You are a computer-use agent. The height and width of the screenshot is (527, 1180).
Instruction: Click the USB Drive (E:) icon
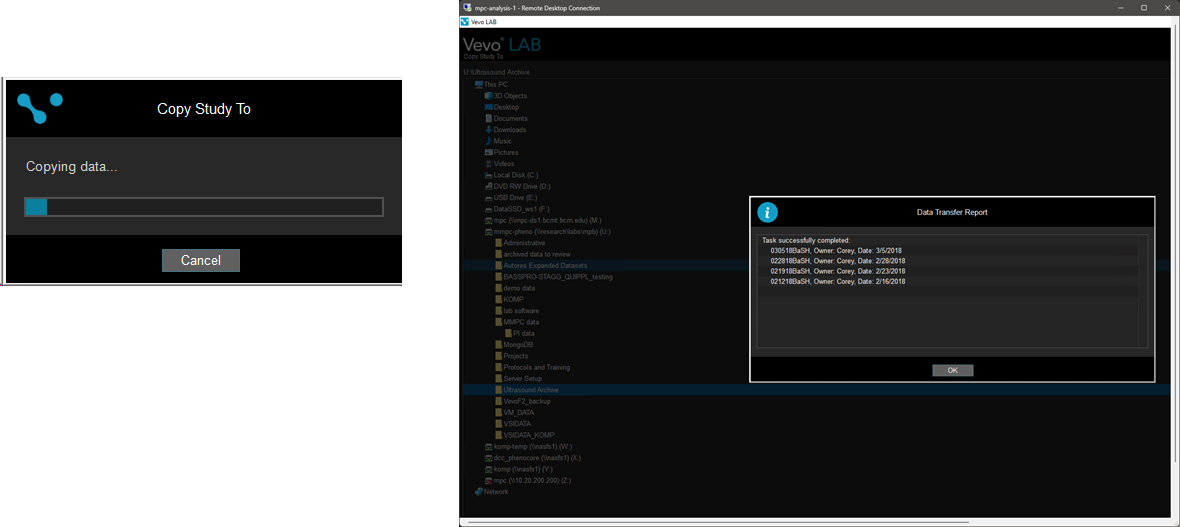(488, 197)
